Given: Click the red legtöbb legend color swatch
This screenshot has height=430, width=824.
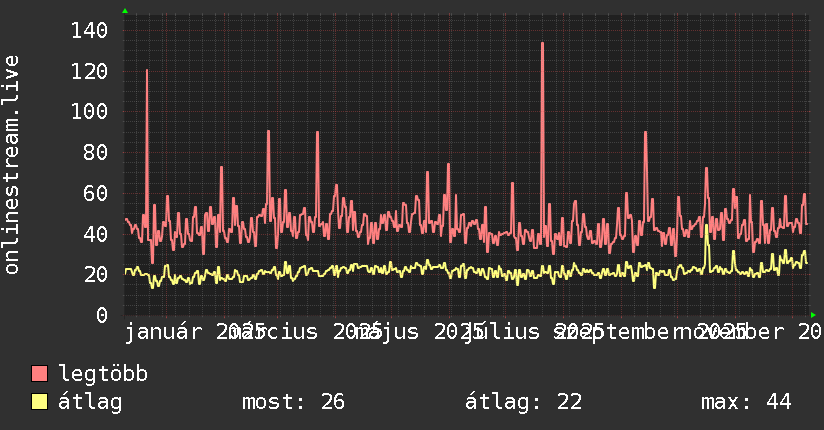Looking at the screenshot, I should point(39,373).
